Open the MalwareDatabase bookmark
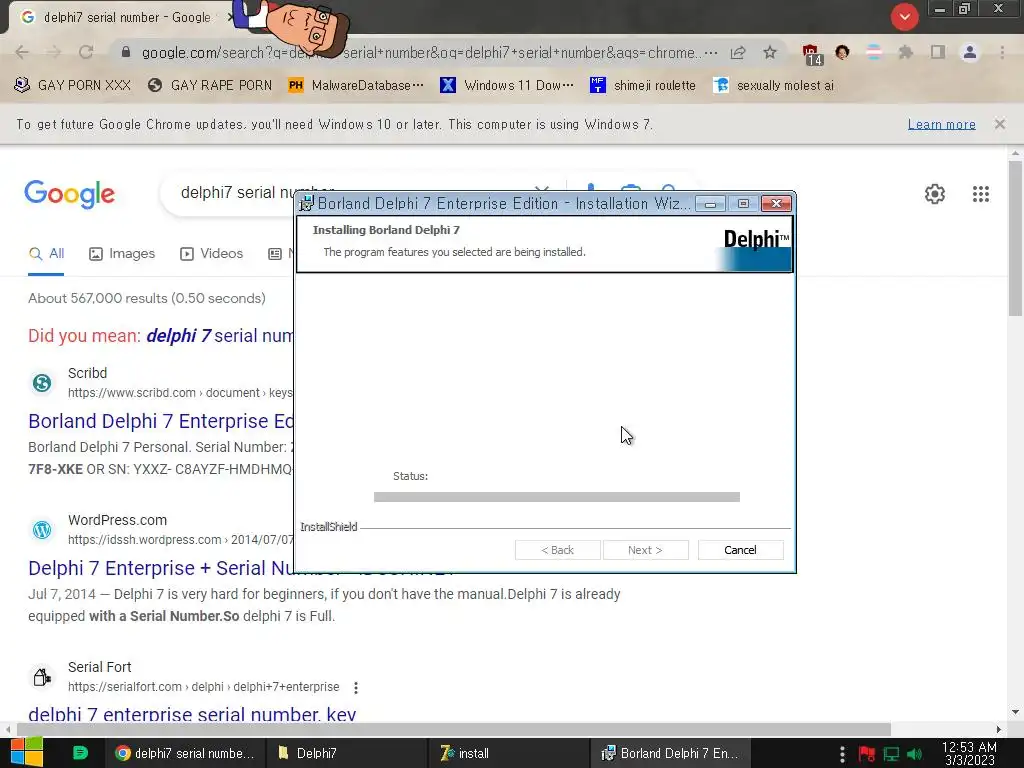This screenshot has width=1024, height=768. point(356,85)
